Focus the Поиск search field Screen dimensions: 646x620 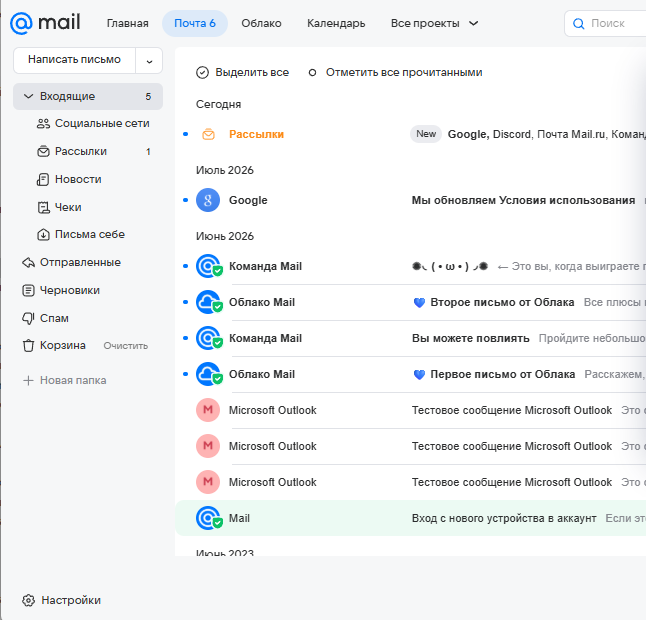coord(608,23)
